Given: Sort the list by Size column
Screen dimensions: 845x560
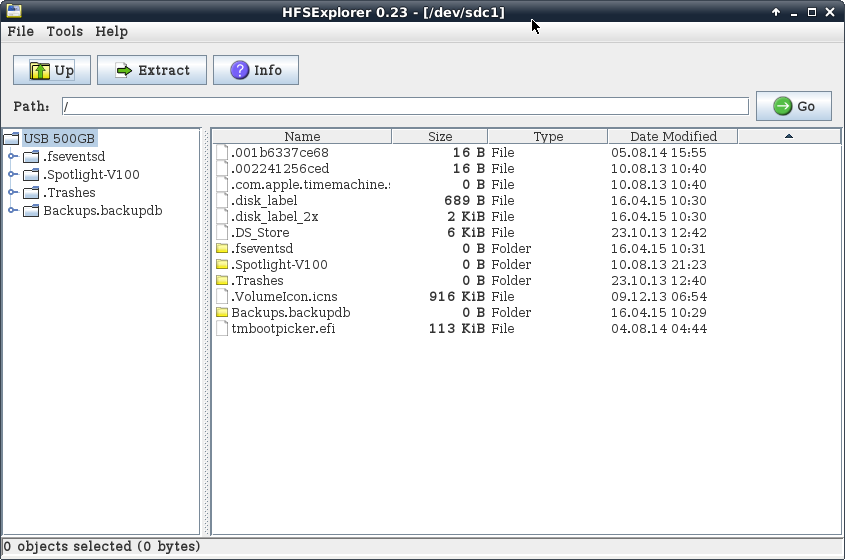Looking at the screenshot, I should [x=440, y=136].
